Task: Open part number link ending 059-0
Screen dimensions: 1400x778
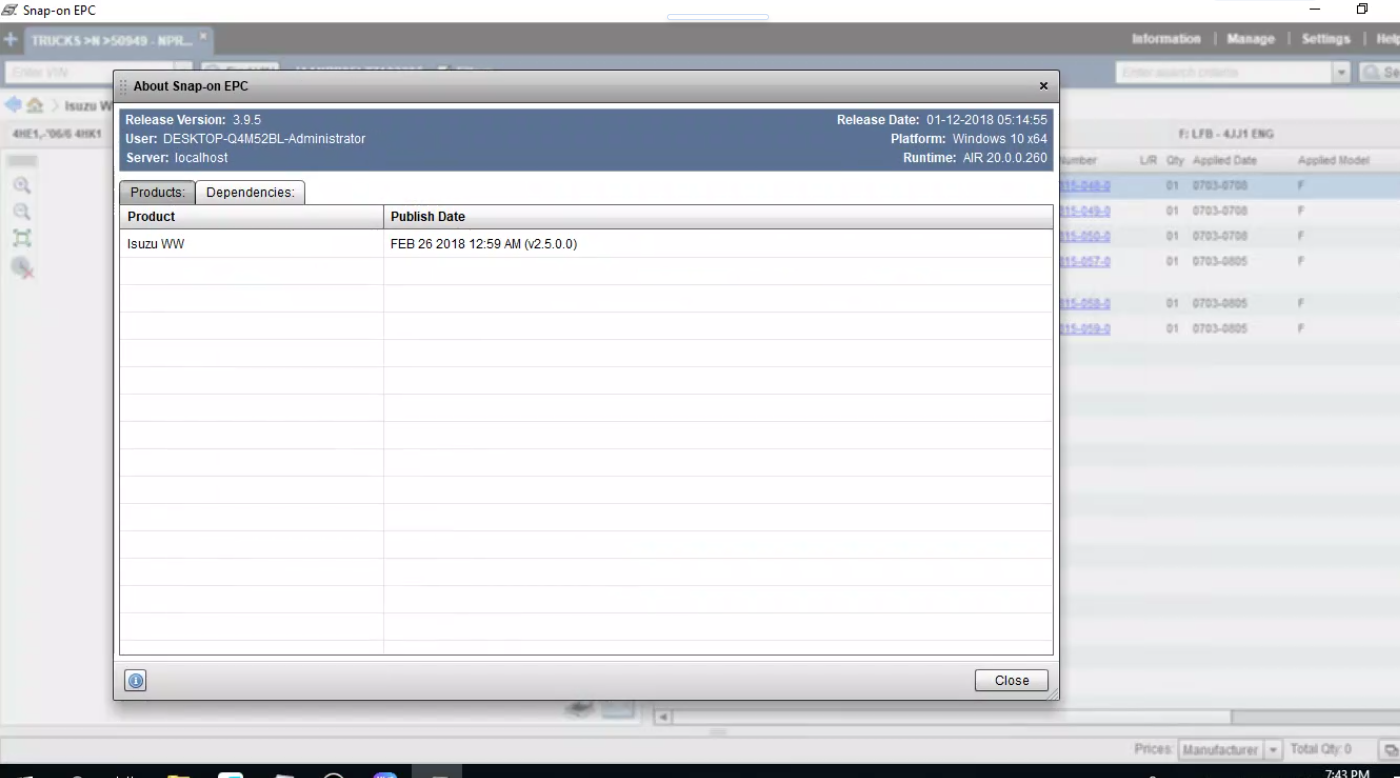Action: click(x=1084, y=328)
